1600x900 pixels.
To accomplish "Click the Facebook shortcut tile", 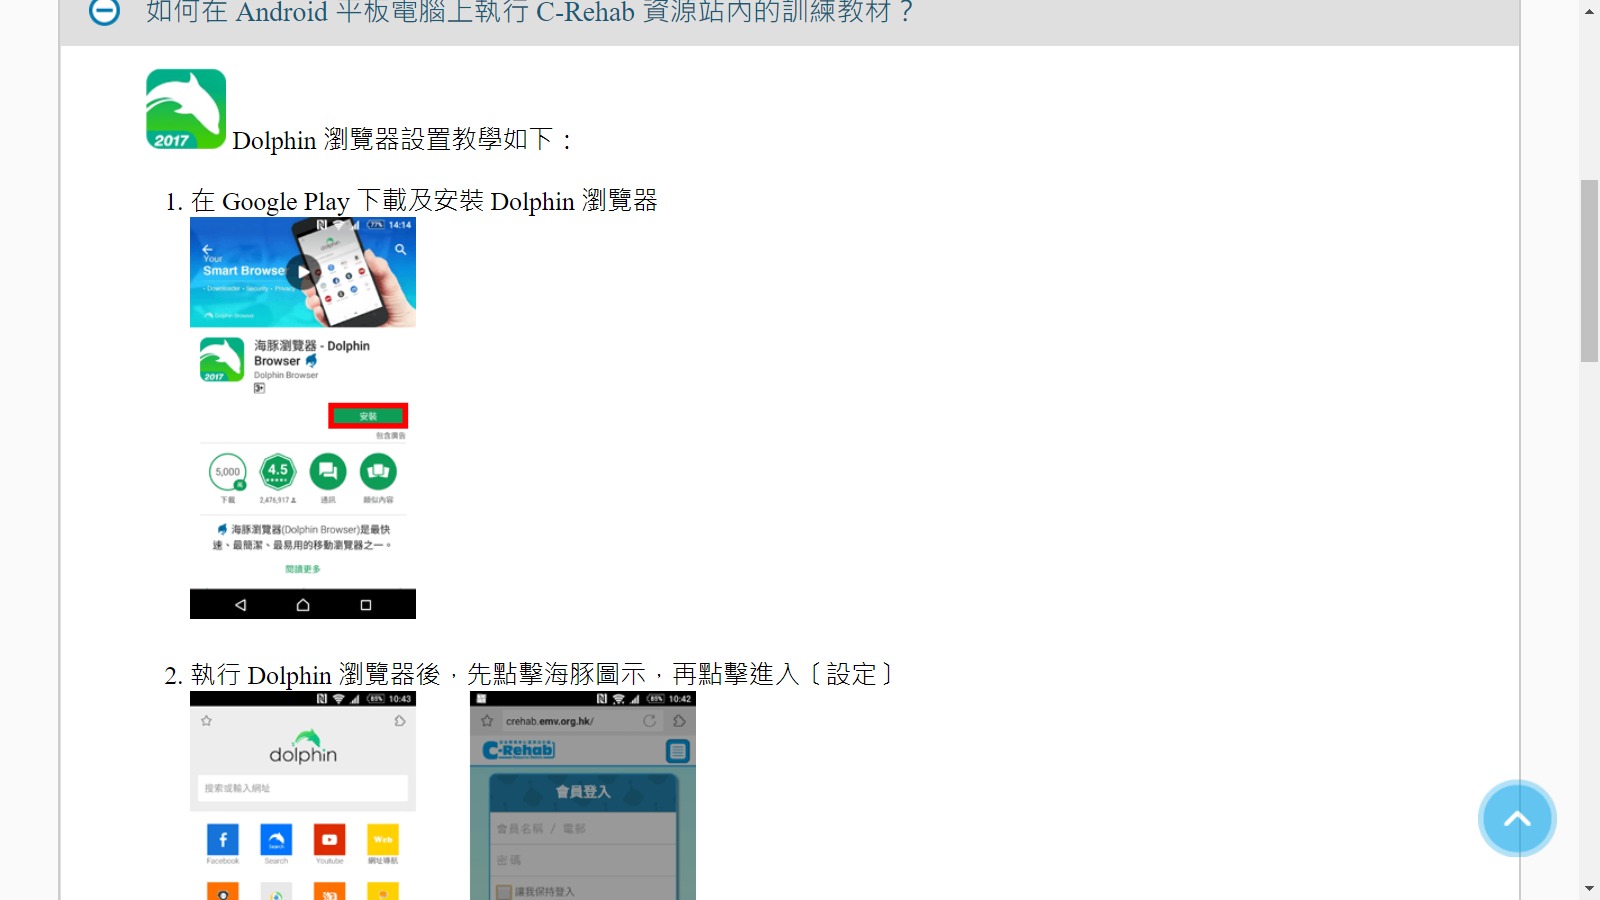I will [x=223, y=840].
